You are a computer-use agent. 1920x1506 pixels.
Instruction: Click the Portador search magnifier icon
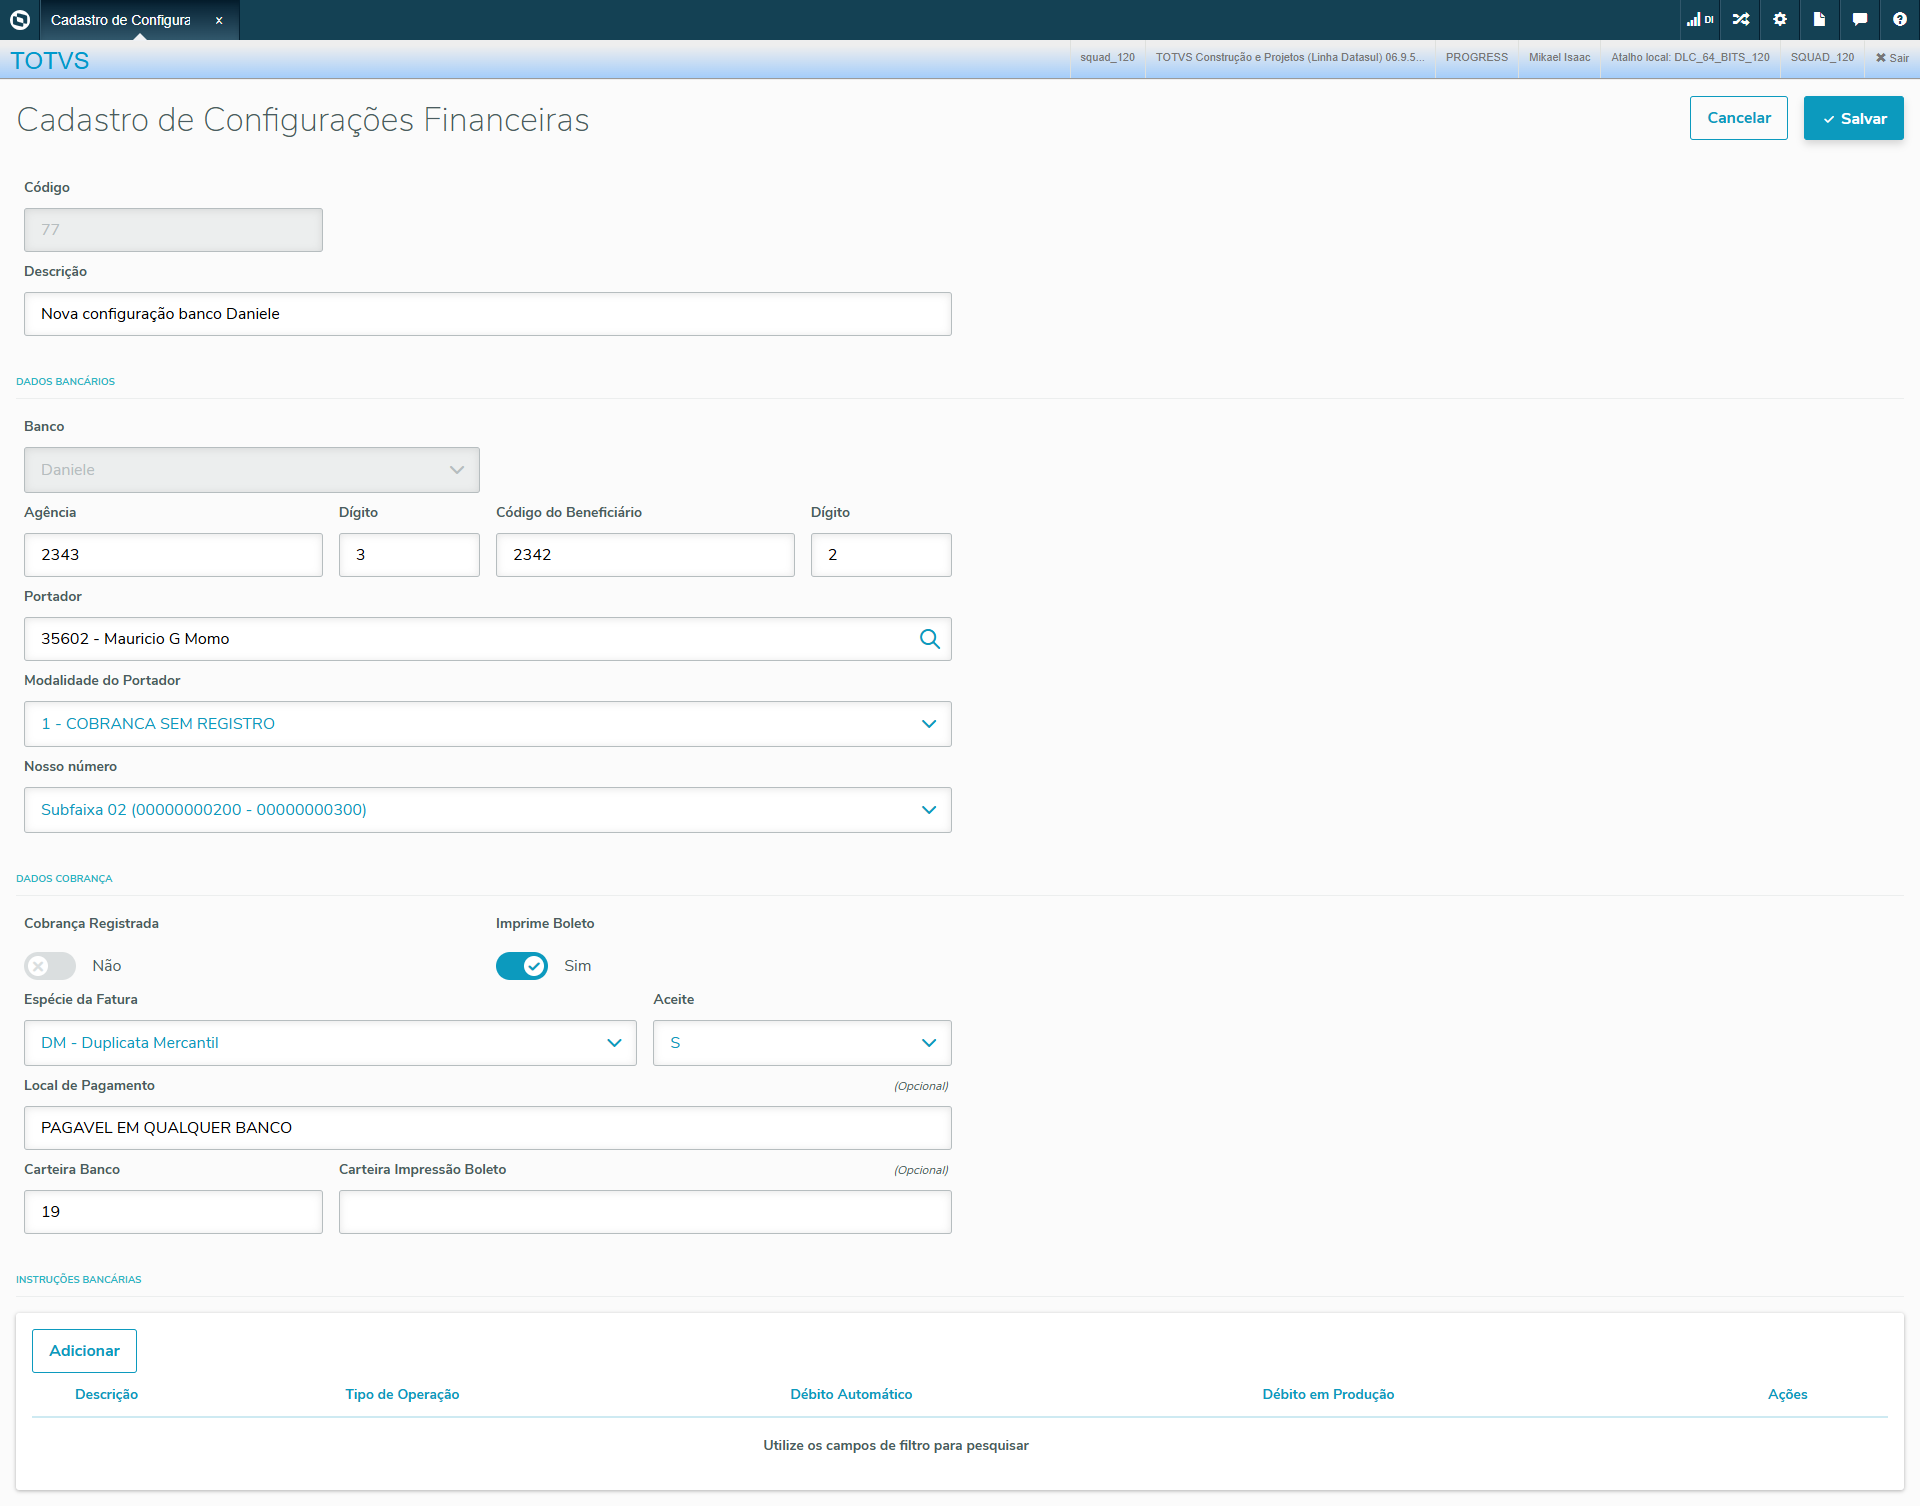[929, 639]
